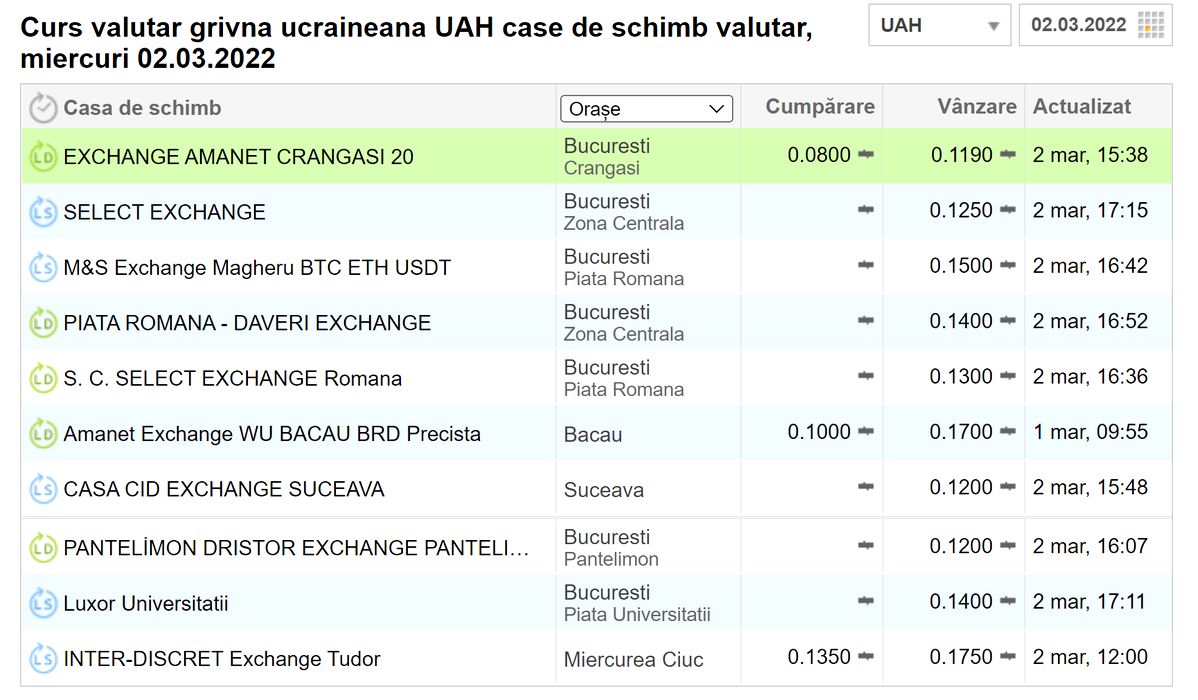Sort by the Actualizat column header

[x=1082, y=107]
